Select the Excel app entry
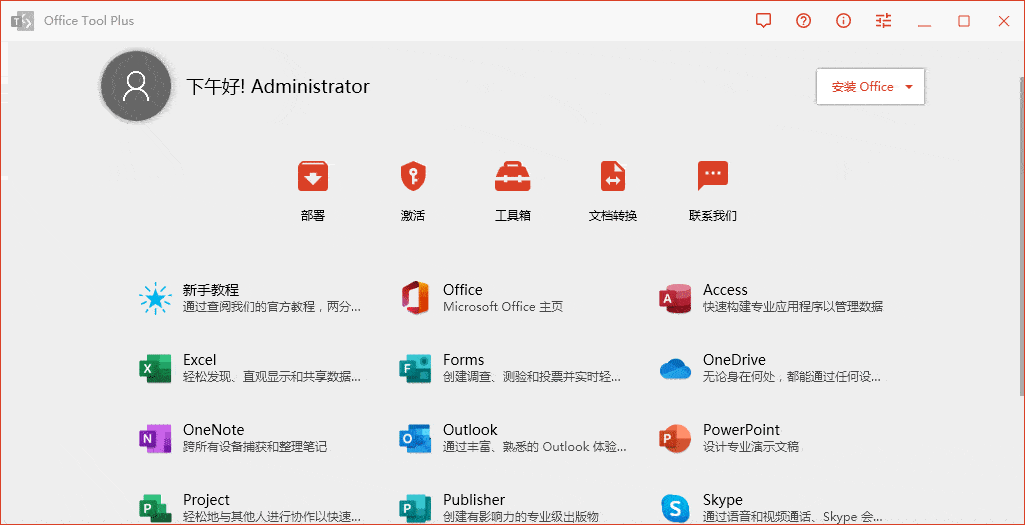1025x525 pixels. 250,368
